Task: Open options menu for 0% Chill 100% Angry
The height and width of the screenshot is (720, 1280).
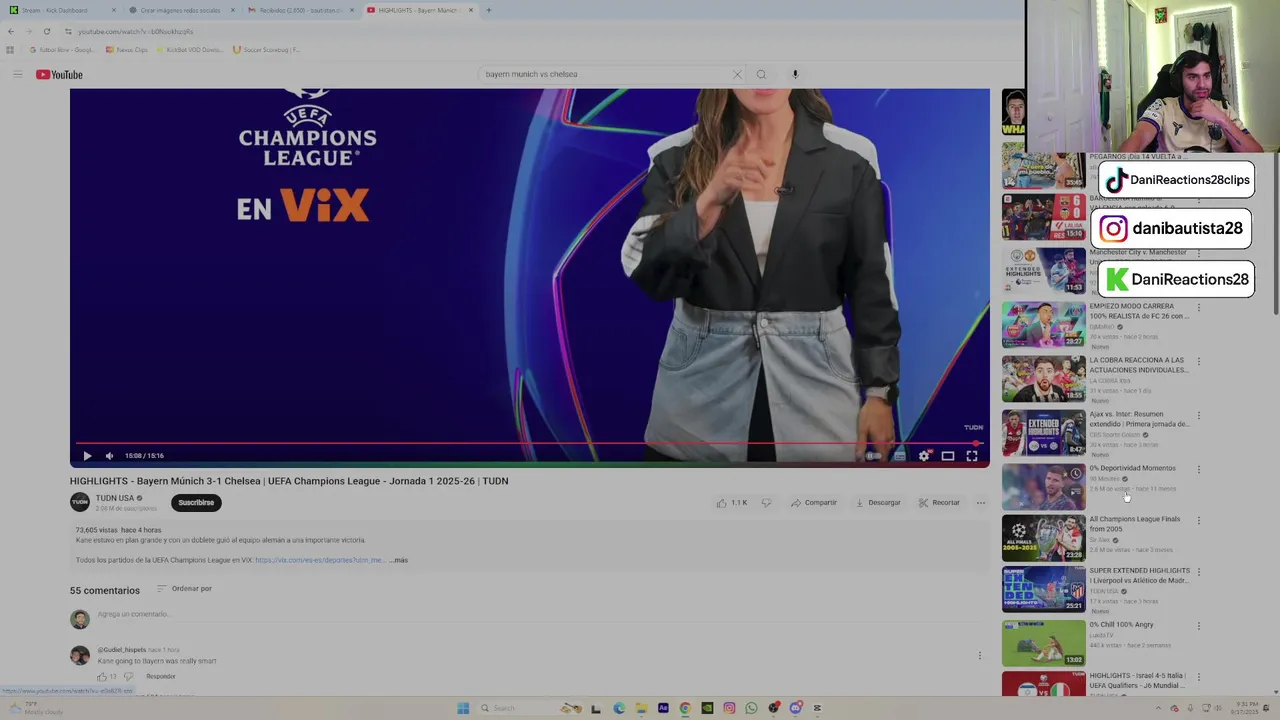Action: (1199, 627)
